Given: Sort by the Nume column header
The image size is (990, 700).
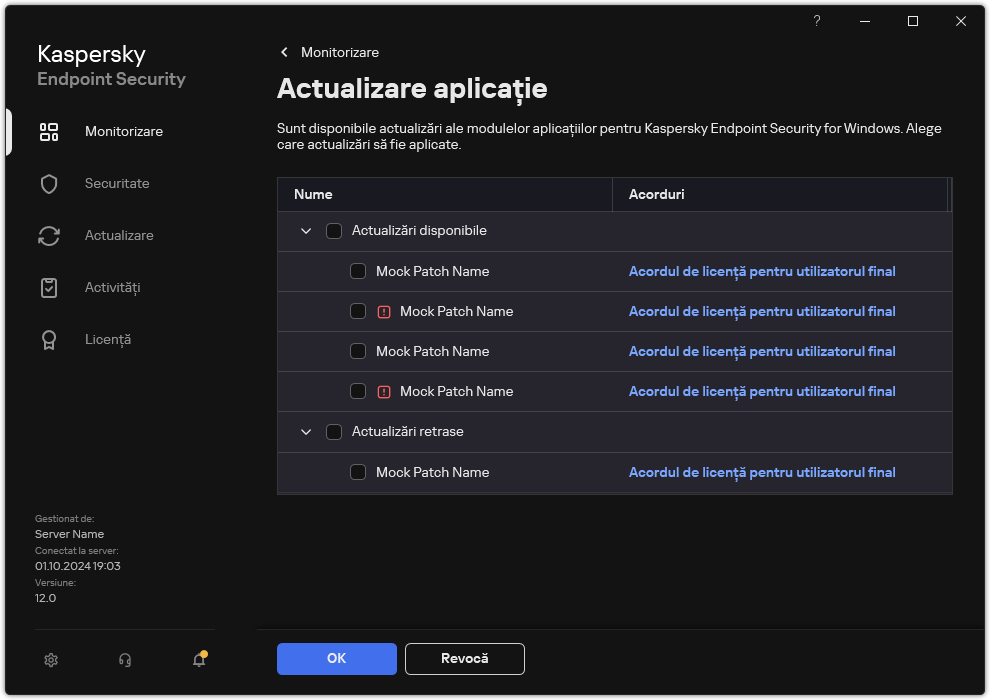Looking at the screenshot, I should click(x=310, y=194).
